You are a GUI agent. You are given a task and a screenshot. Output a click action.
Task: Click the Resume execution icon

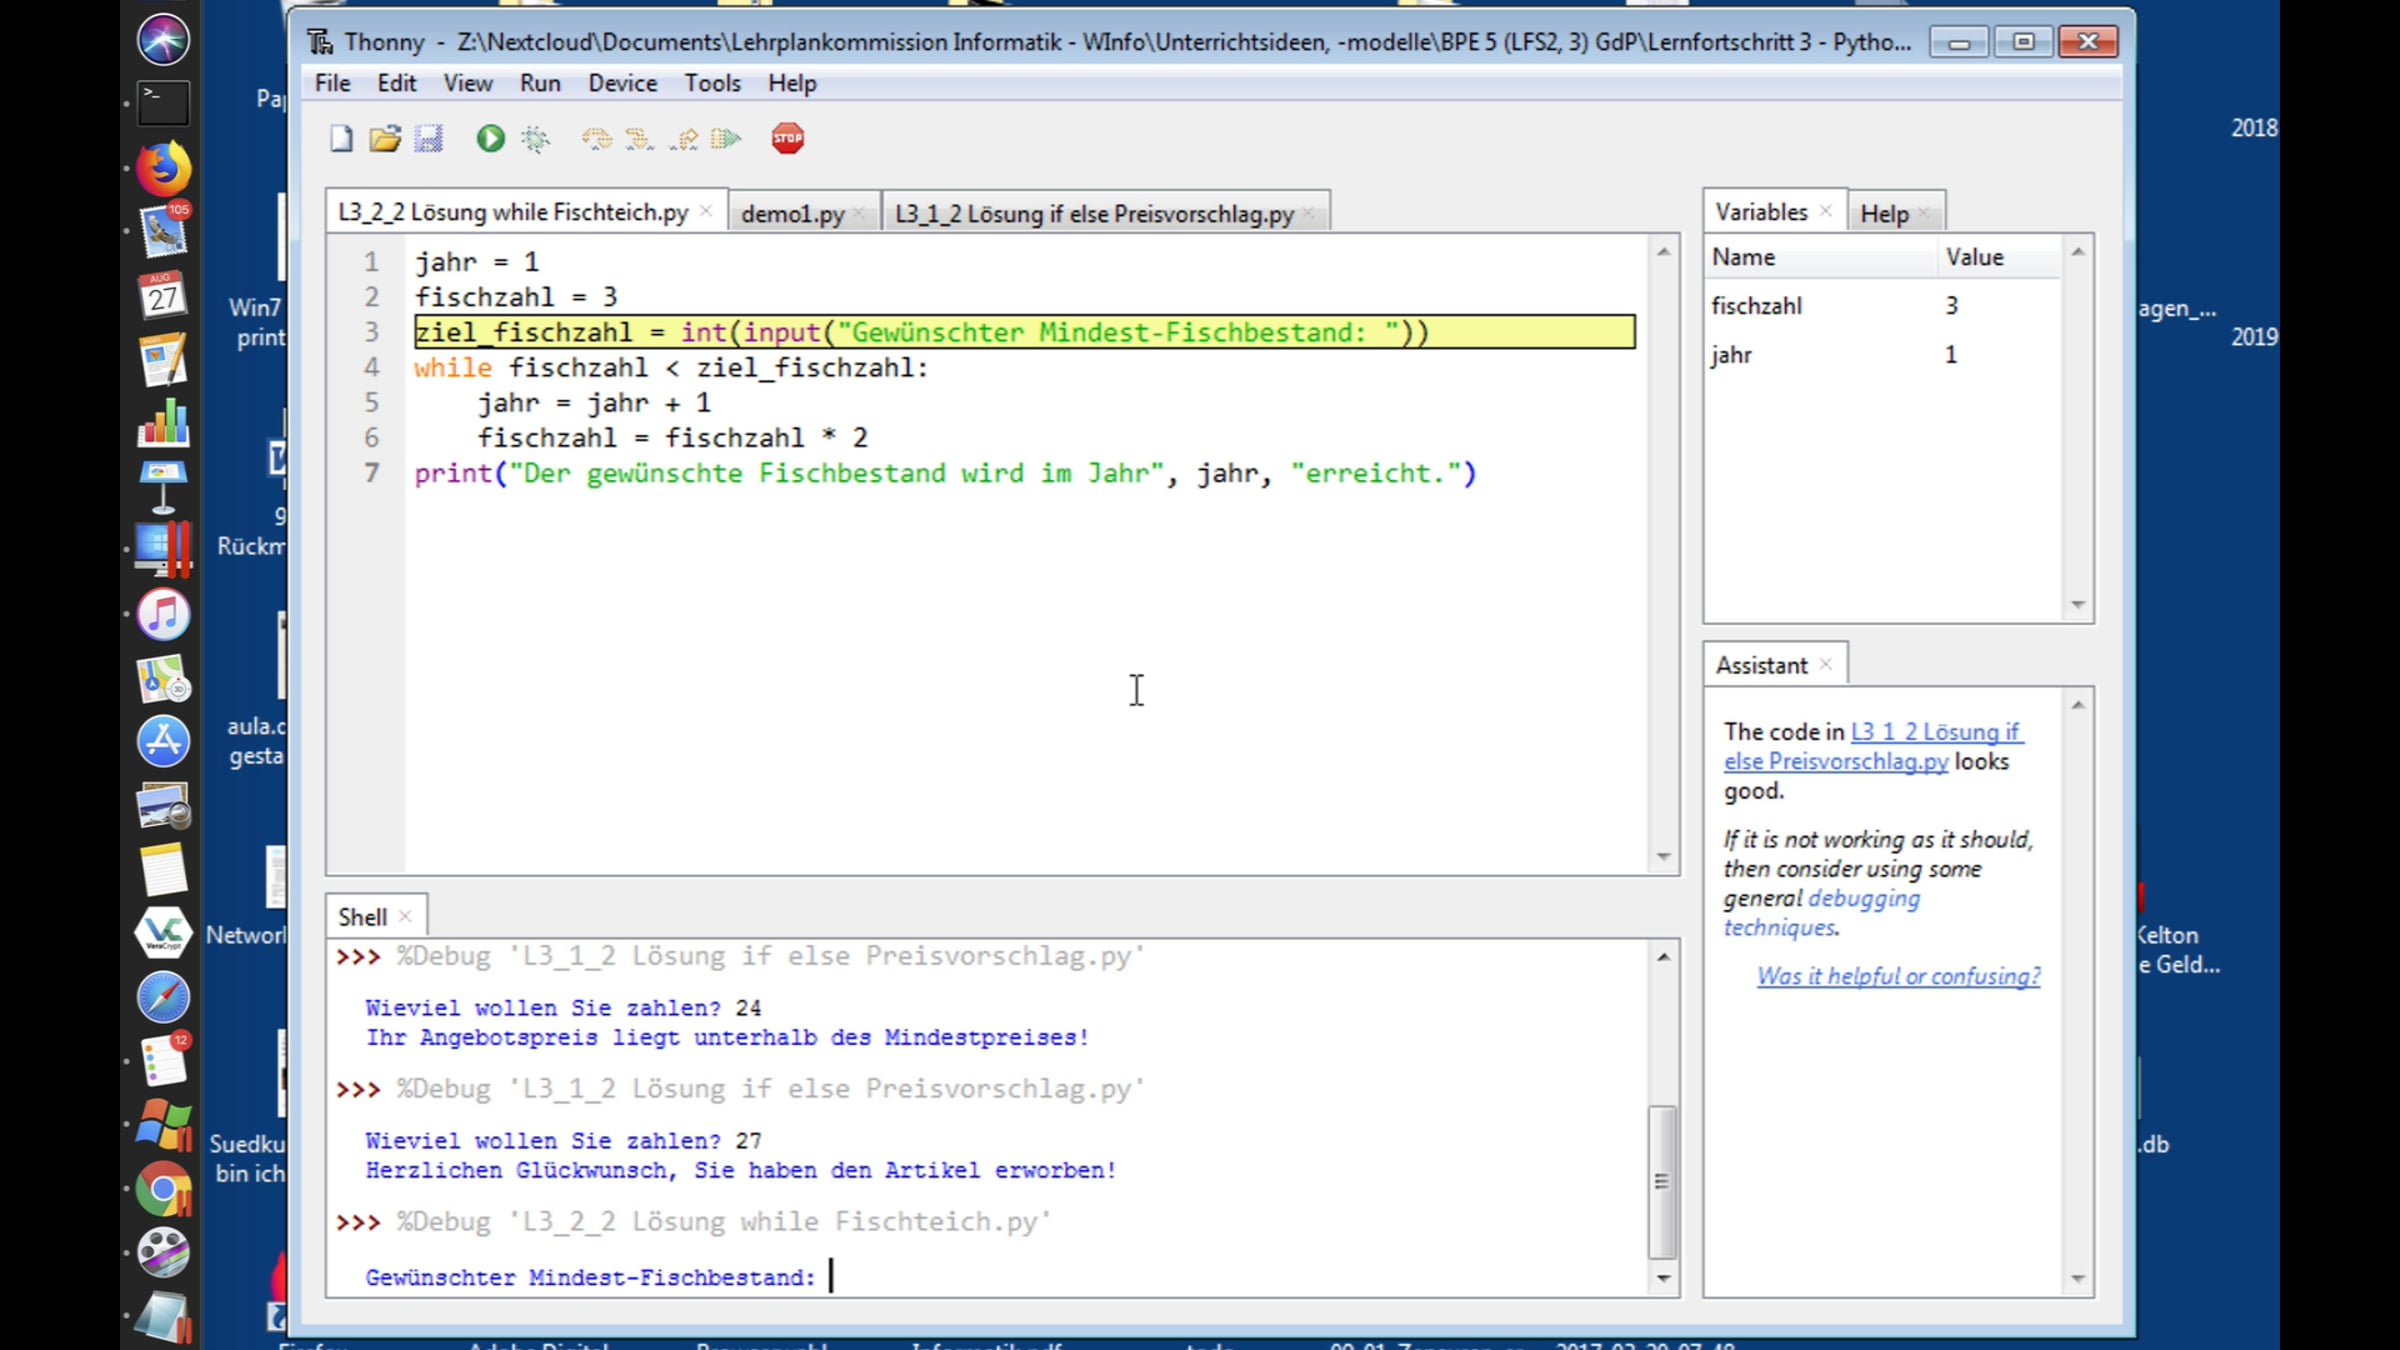tap(727, 138)
